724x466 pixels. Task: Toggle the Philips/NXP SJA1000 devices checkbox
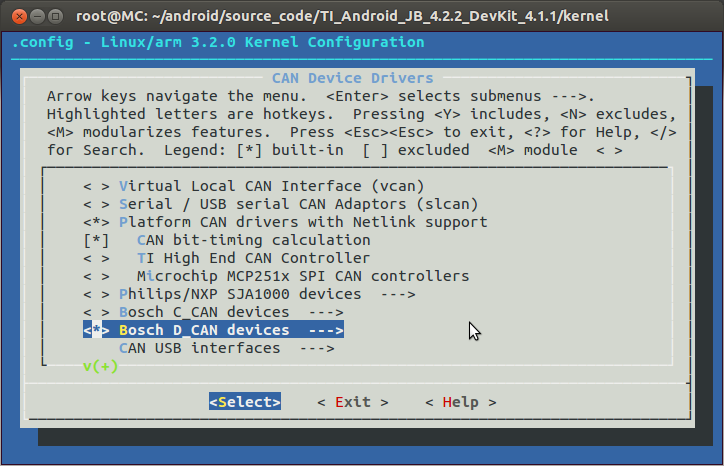(96, 294)
